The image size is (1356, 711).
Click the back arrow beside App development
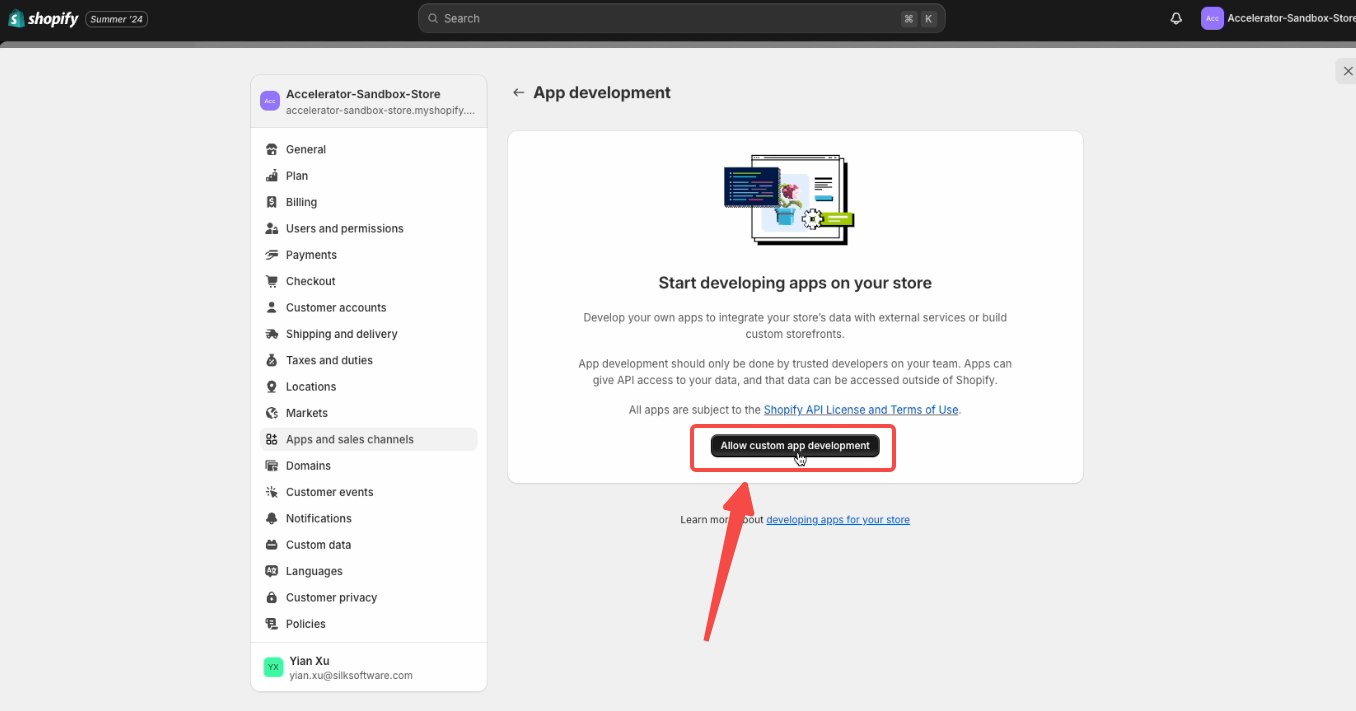click(x=518, y=93)
